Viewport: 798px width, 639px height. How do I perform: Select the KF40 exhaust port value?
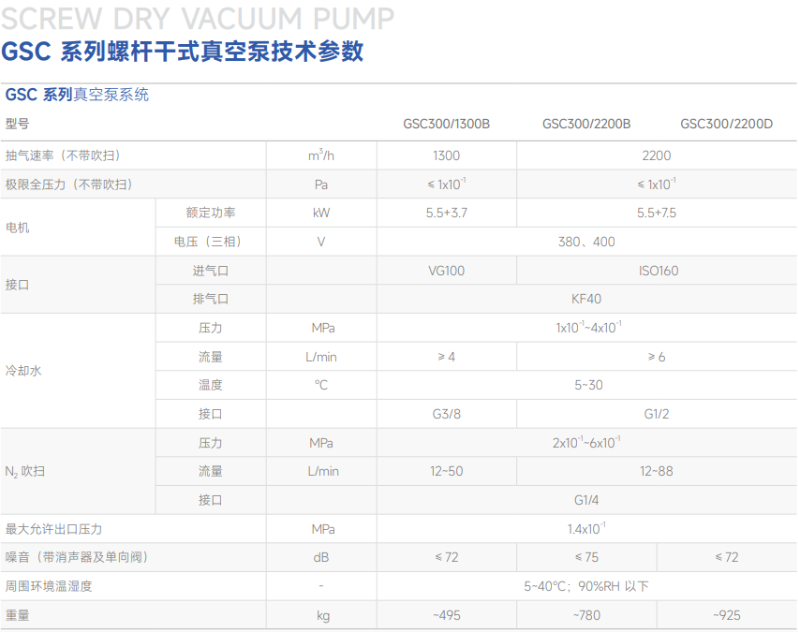tap(586, 299)
